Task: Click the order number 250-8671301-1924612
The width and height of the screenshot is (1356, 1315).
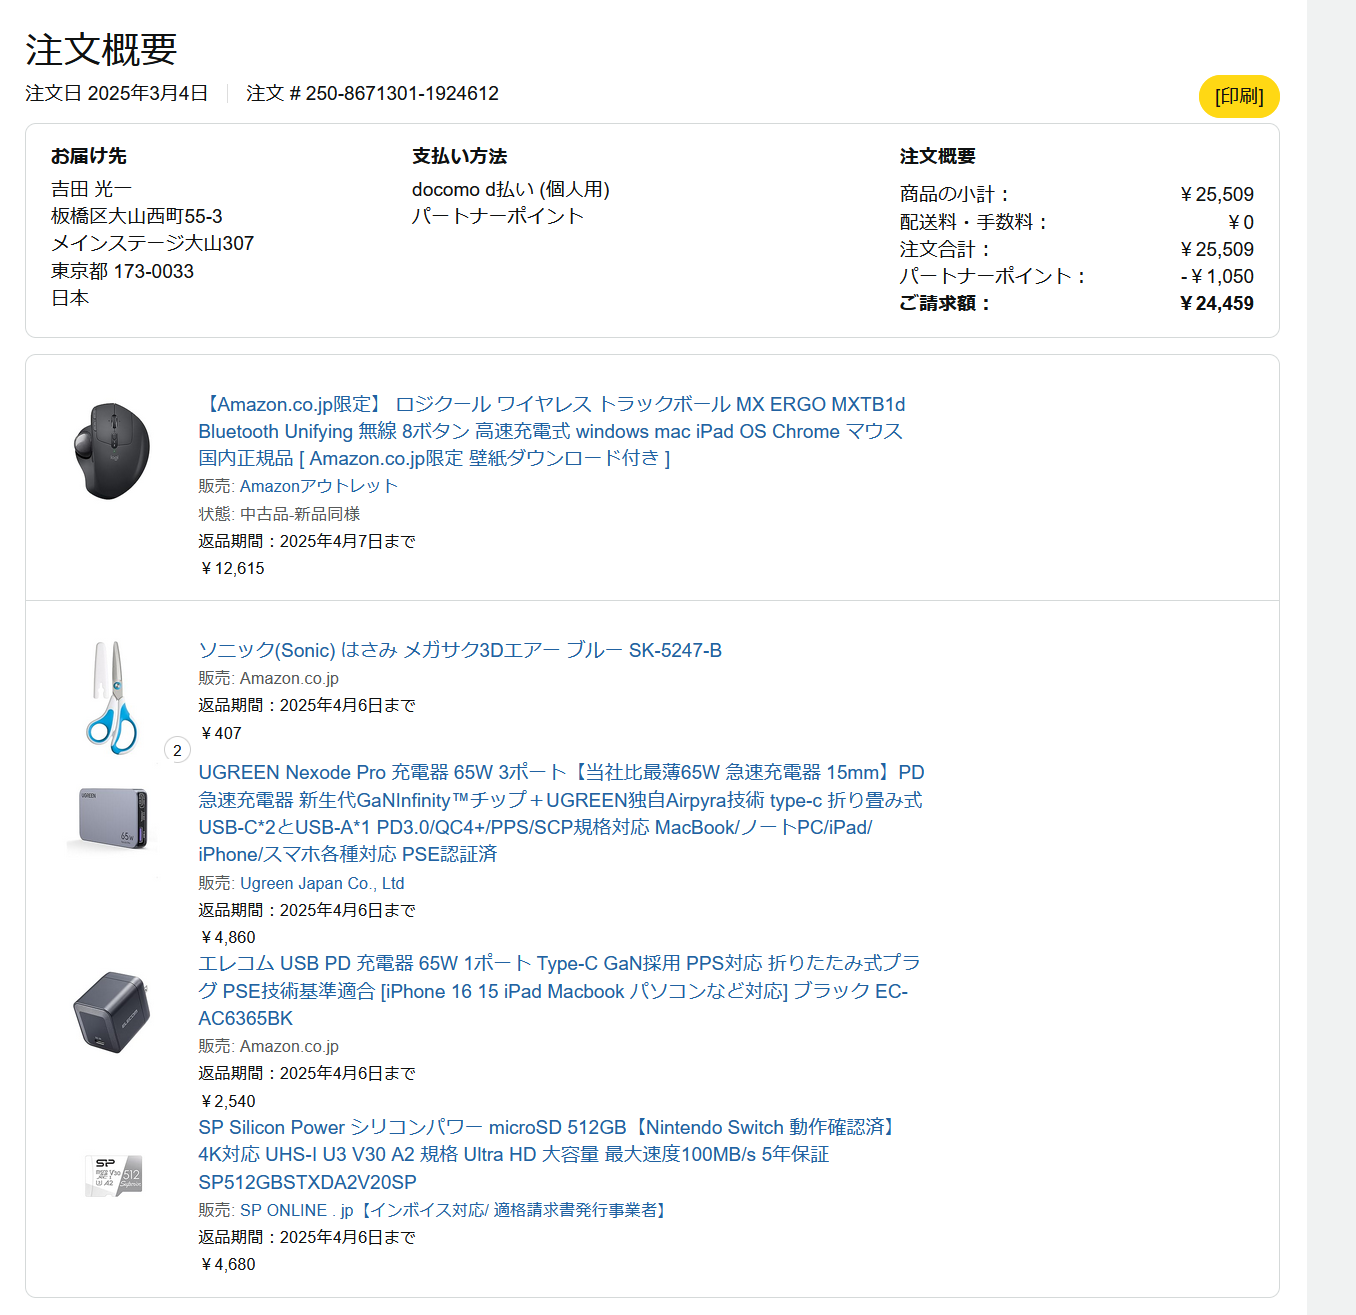Action: (x=402, y=93)
